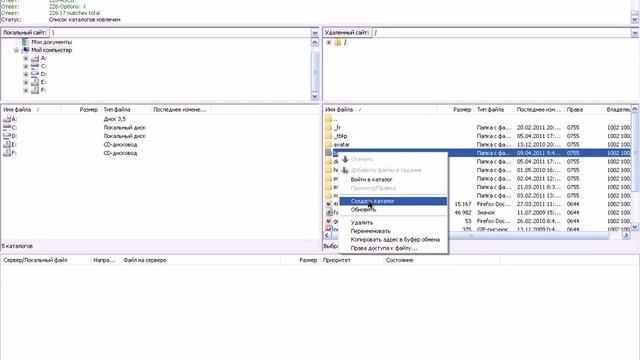Sort remote list by 'Владелец' column header
Viewport: 640px width, 360px height.
618,110
